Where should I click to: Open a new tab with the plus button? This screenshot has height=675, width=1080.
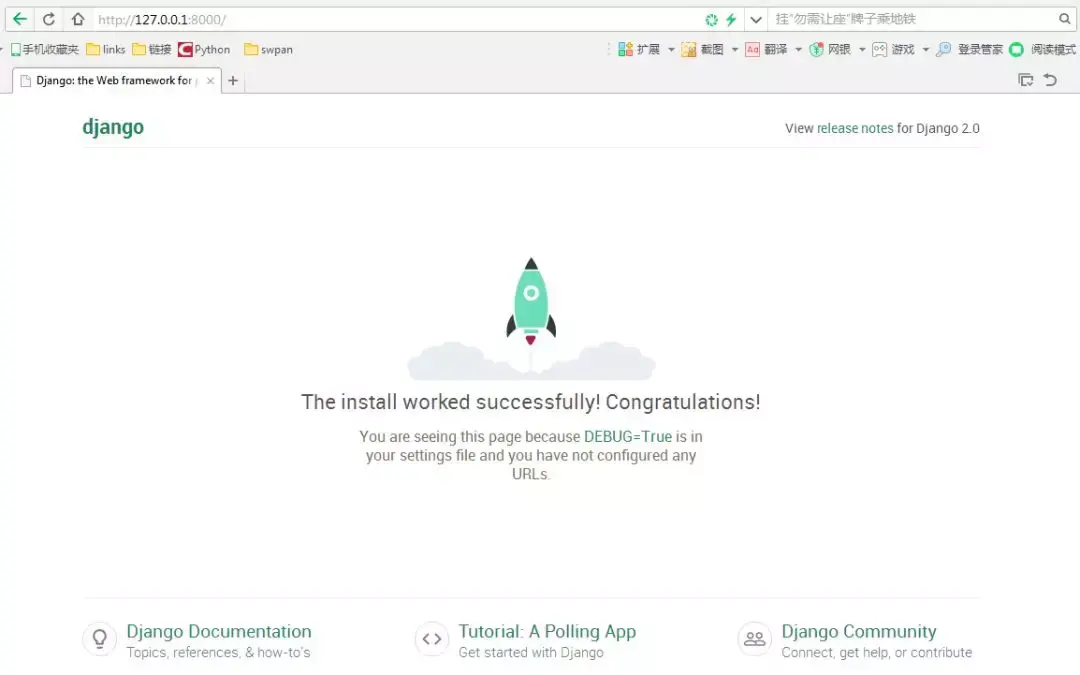click(x=233, y=81)
